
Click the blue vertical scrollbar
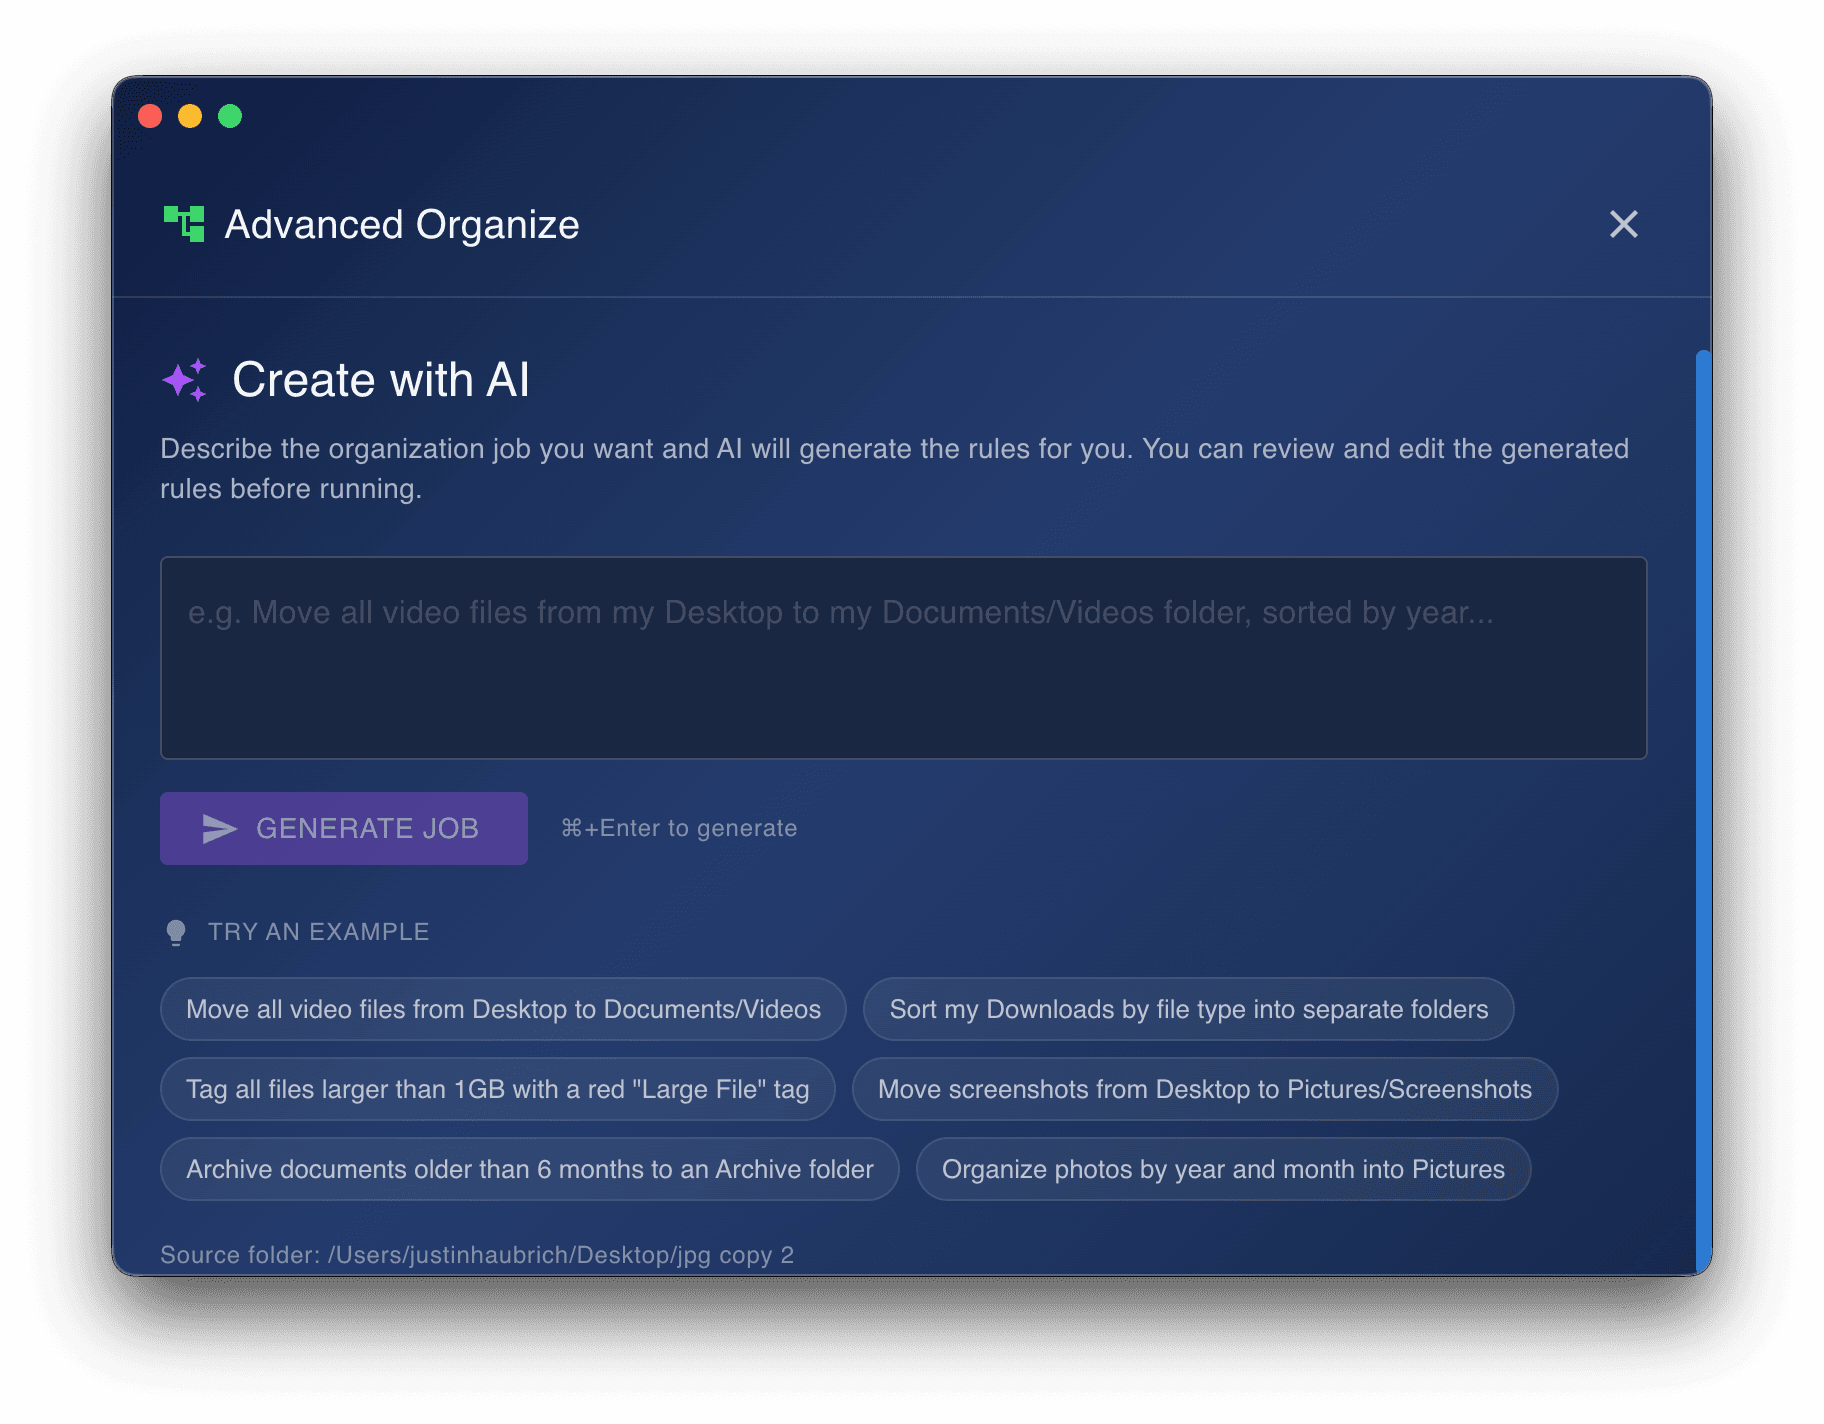[x=1703, y=800]
